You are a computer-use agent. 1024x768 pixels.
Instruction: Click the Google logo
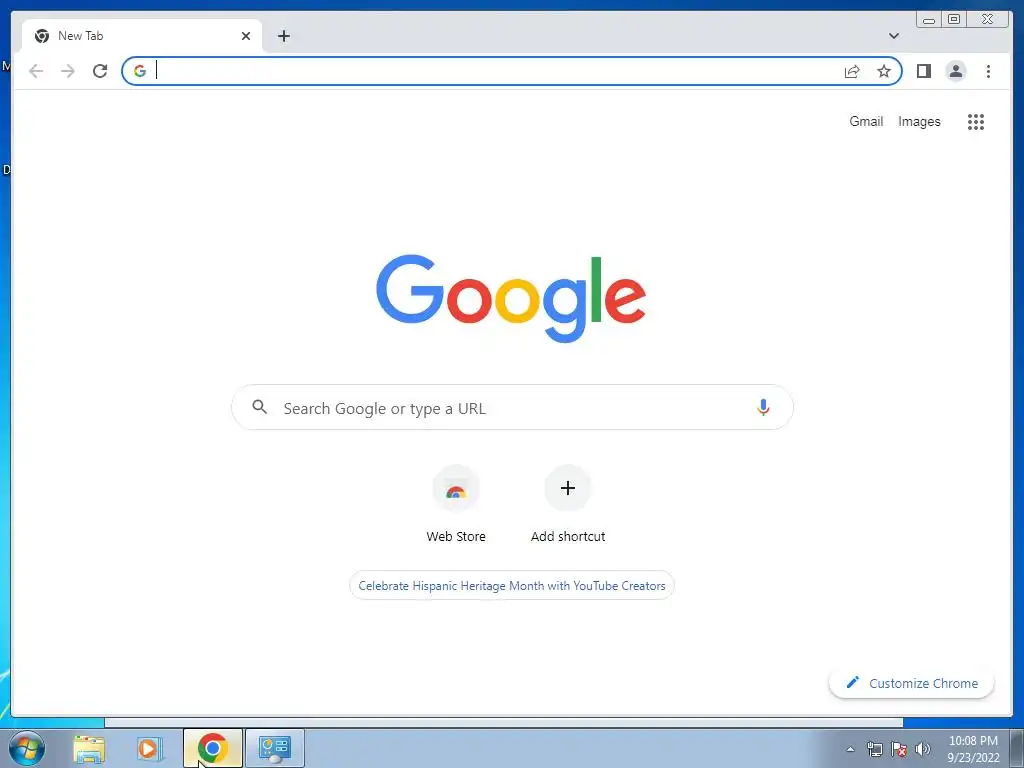coord(511,298)
